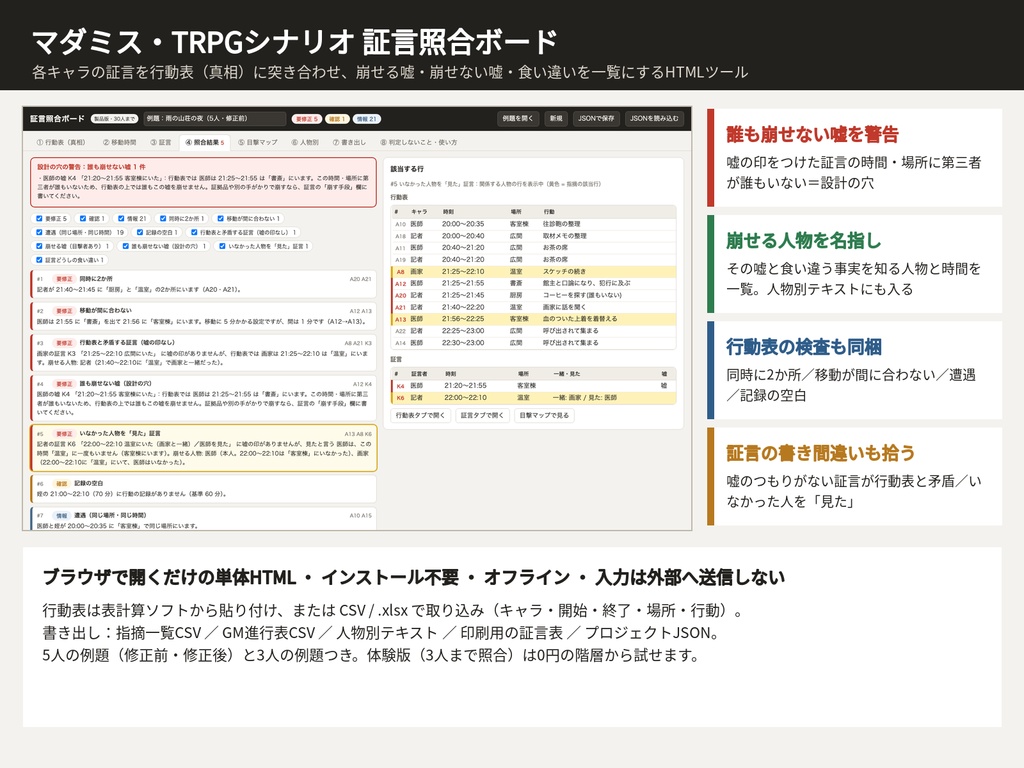This screenshot has width=1024, height=768.
Task: Click action row A21 記者 画家に話を聞く
Action: point(533,307)
